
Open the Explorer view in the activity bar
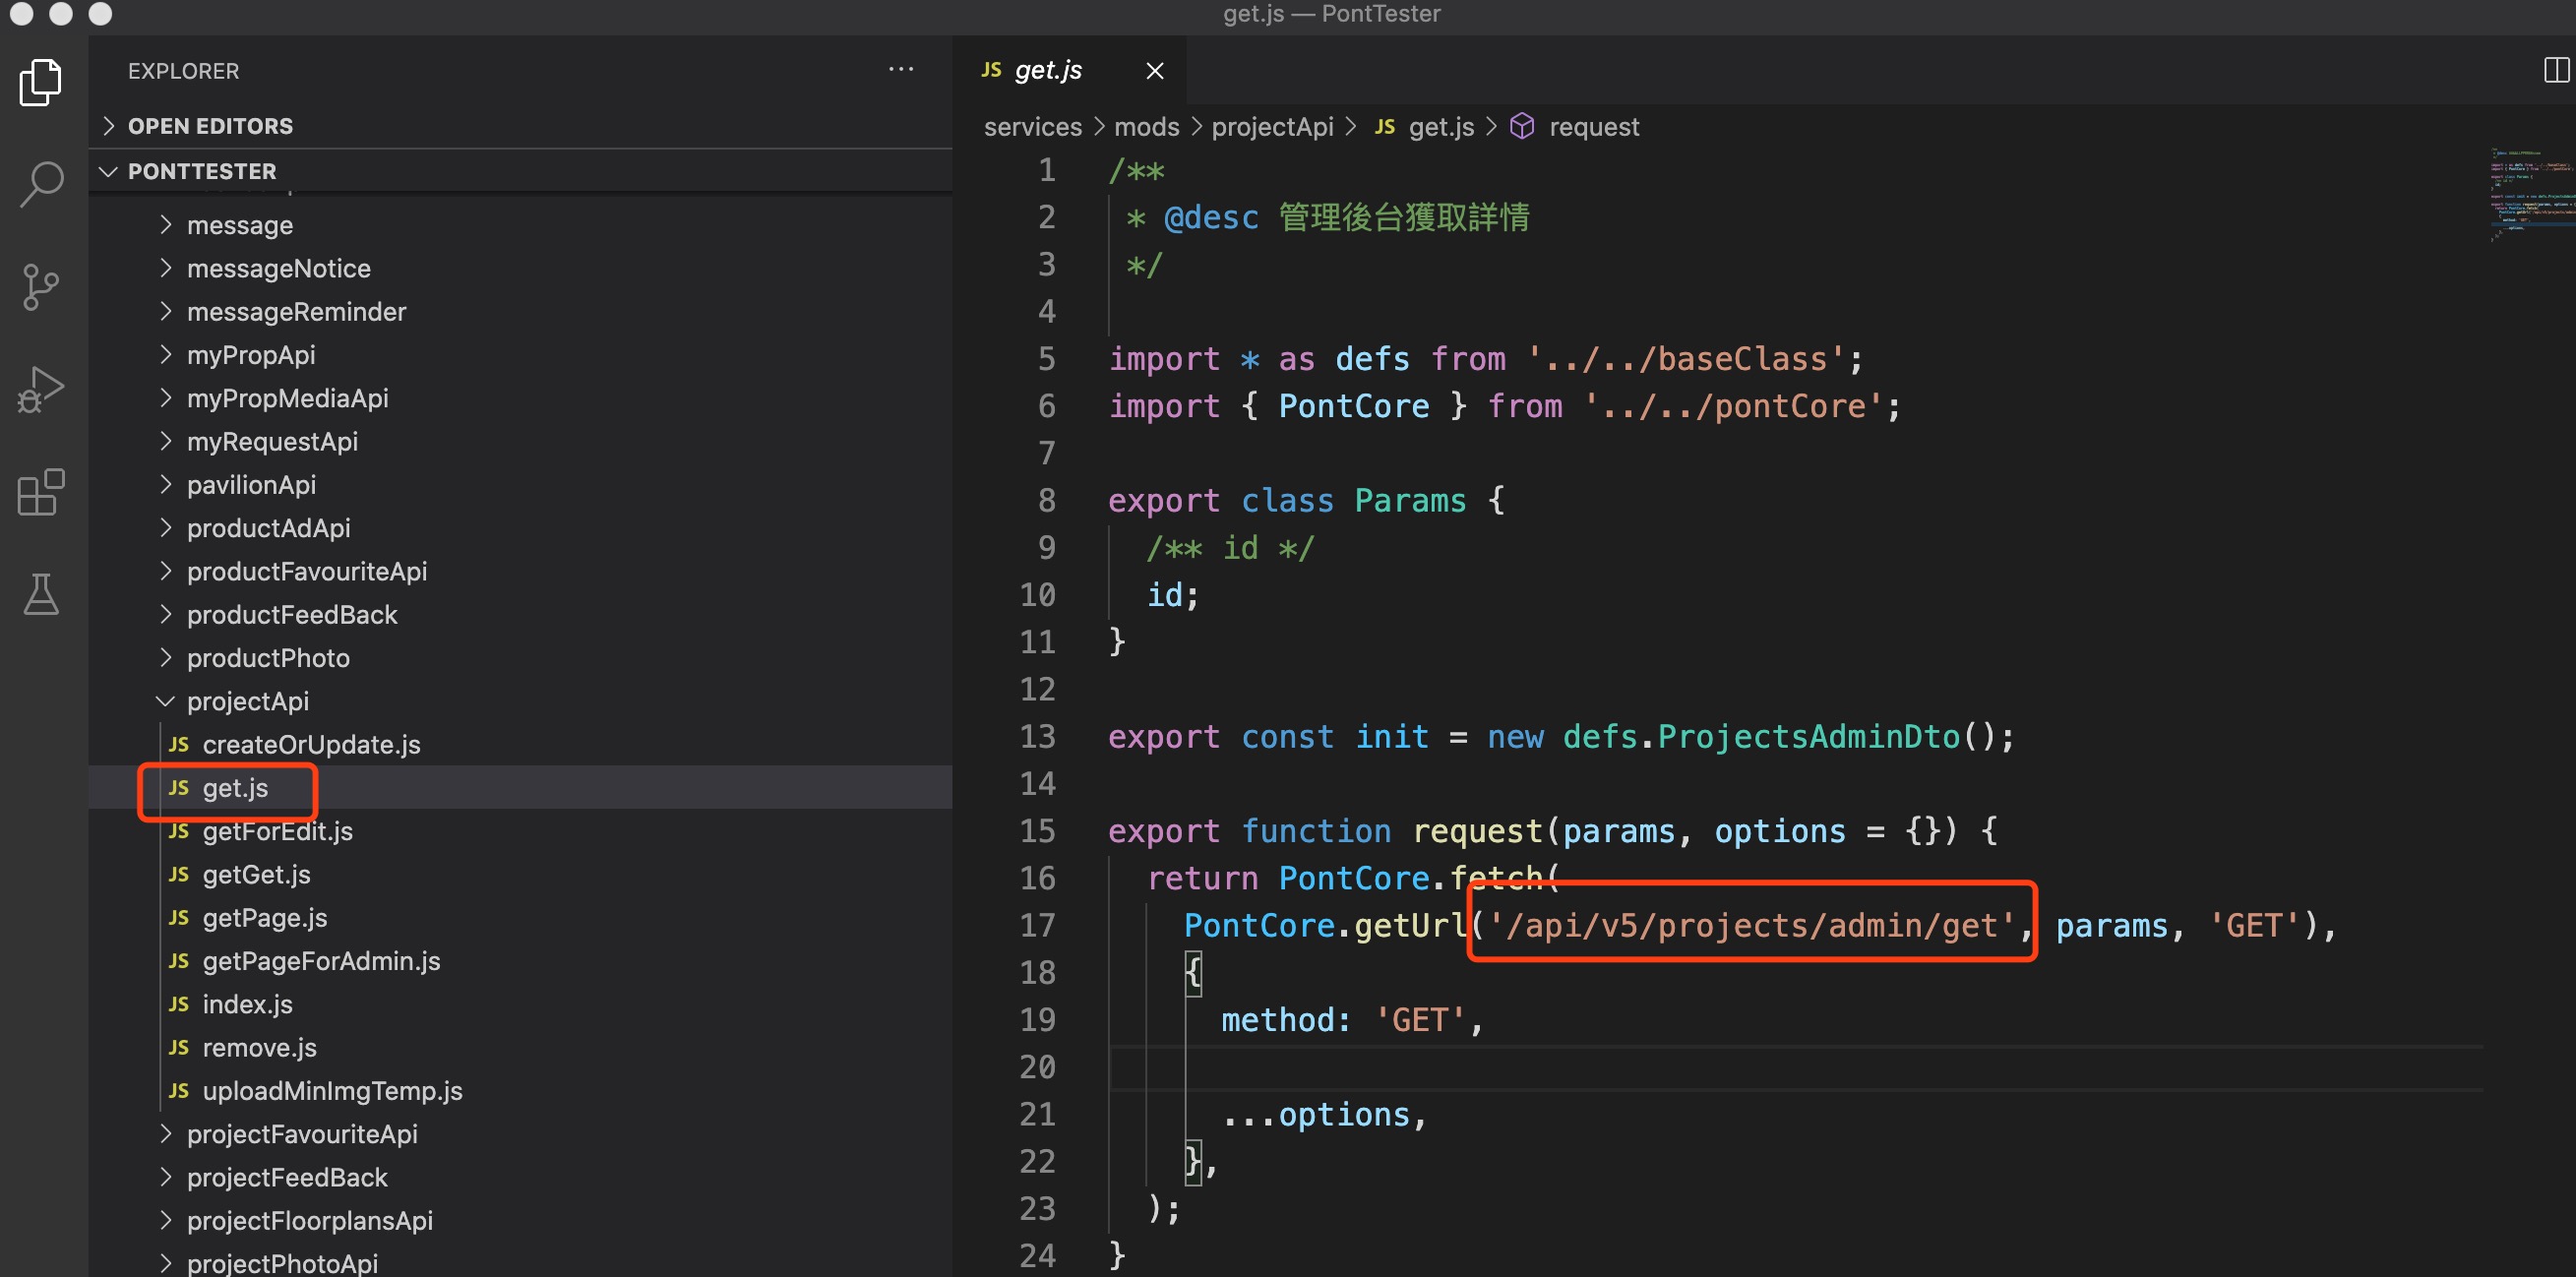[x=40, y=83]
